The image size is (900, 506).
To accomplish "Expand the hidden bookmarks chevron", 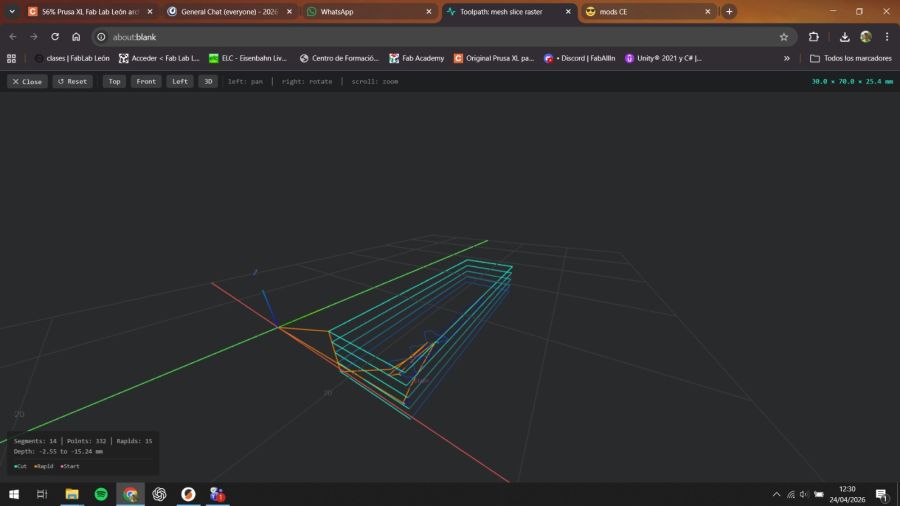I will (x=786, y=58).
